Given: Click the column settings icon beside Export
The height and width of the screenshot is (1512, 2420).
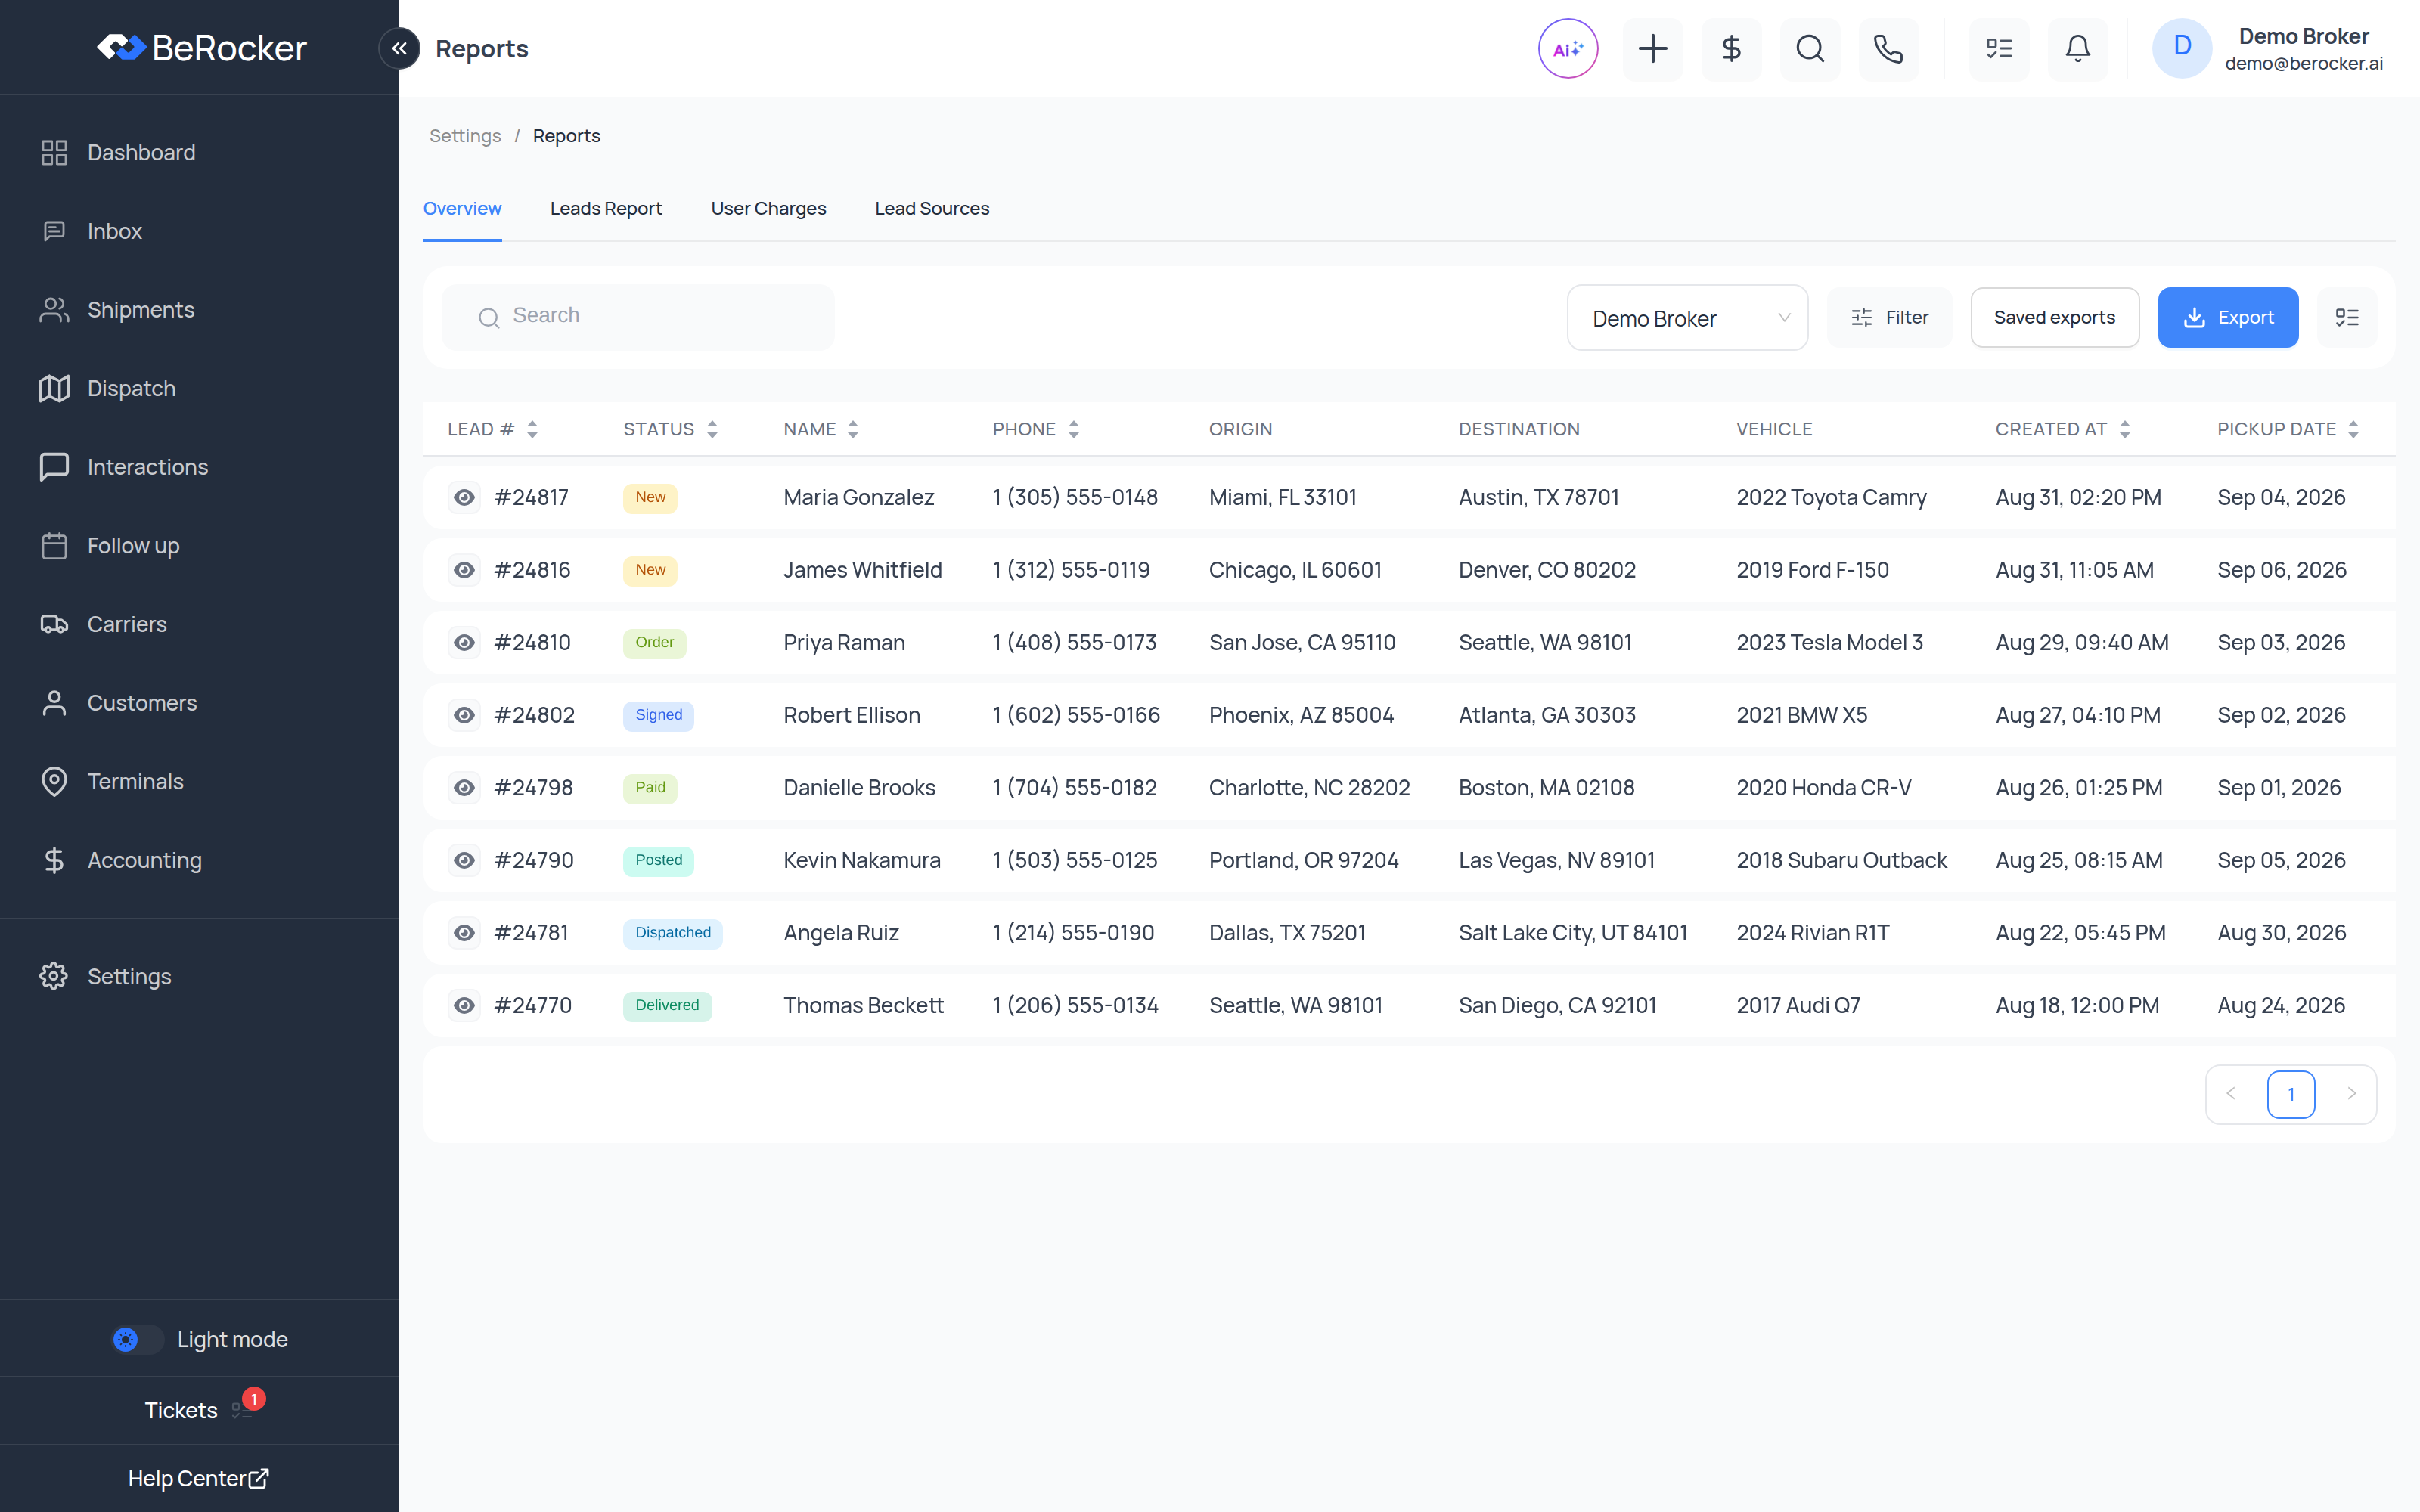Looking at the screenshot, I should 2346,317.
